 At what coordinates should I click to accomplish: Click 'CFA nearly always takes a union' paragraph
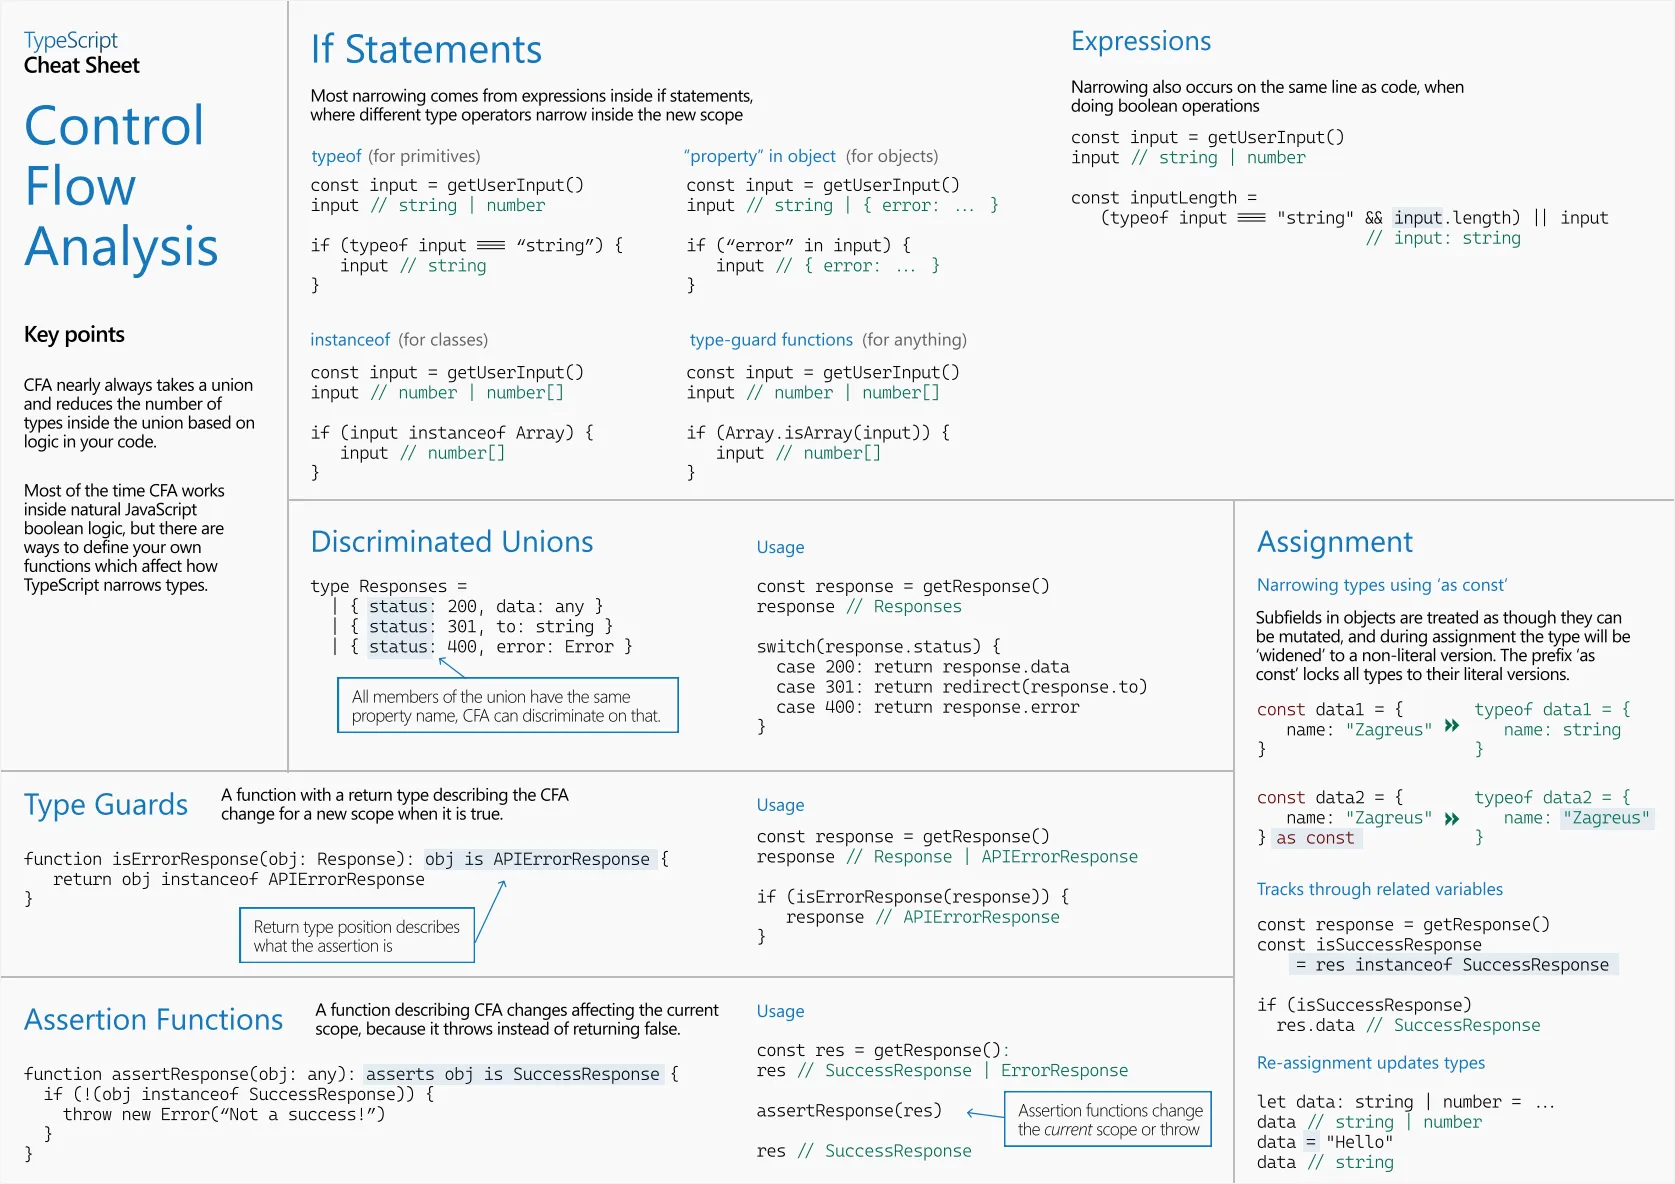(139, 413)
